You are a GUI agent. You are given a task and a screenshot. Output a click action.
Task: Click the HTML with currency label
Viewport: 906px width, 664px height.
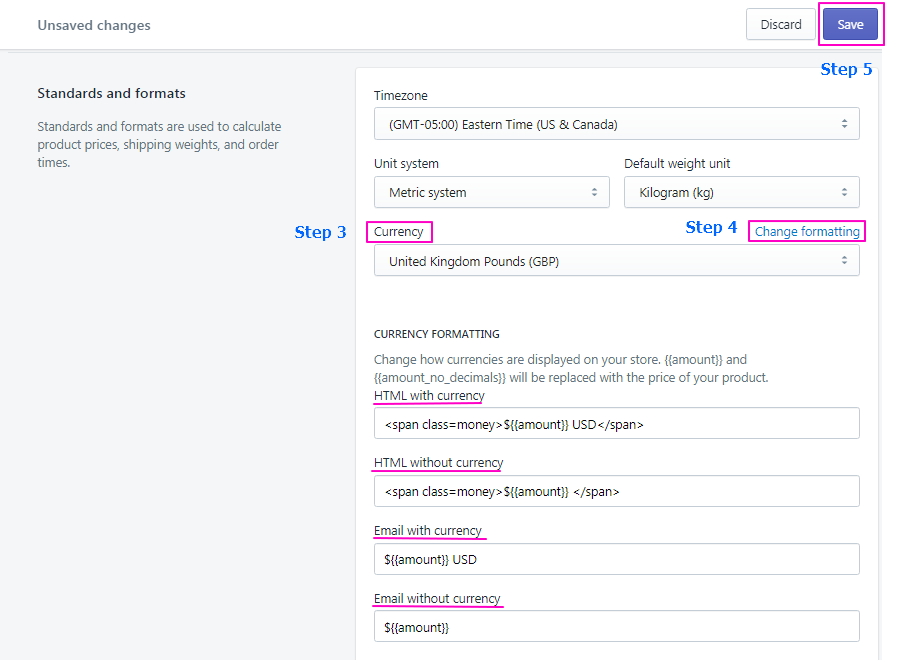pos(428,396)
